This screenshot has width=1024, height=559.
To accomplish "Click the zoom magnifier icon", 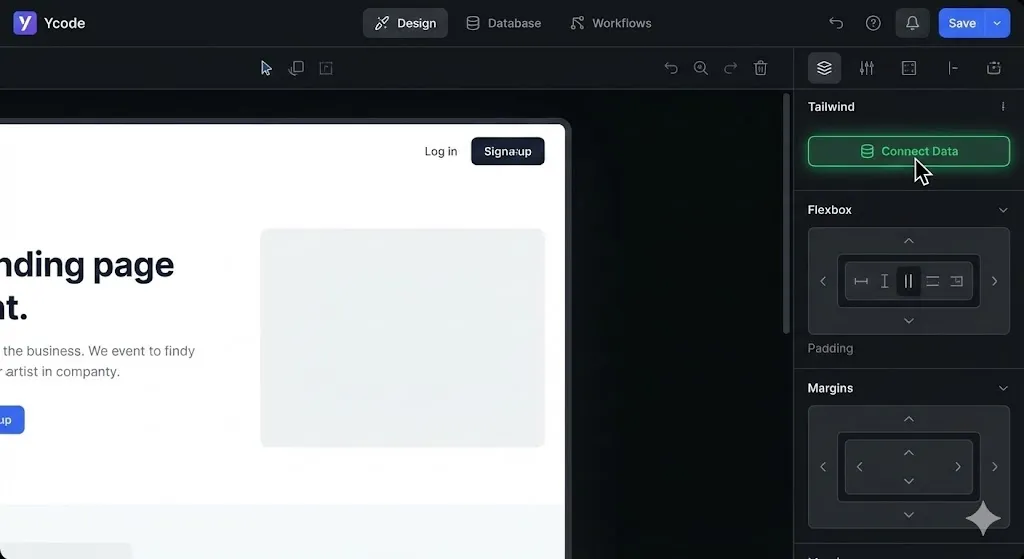I will tap(701, 68).
